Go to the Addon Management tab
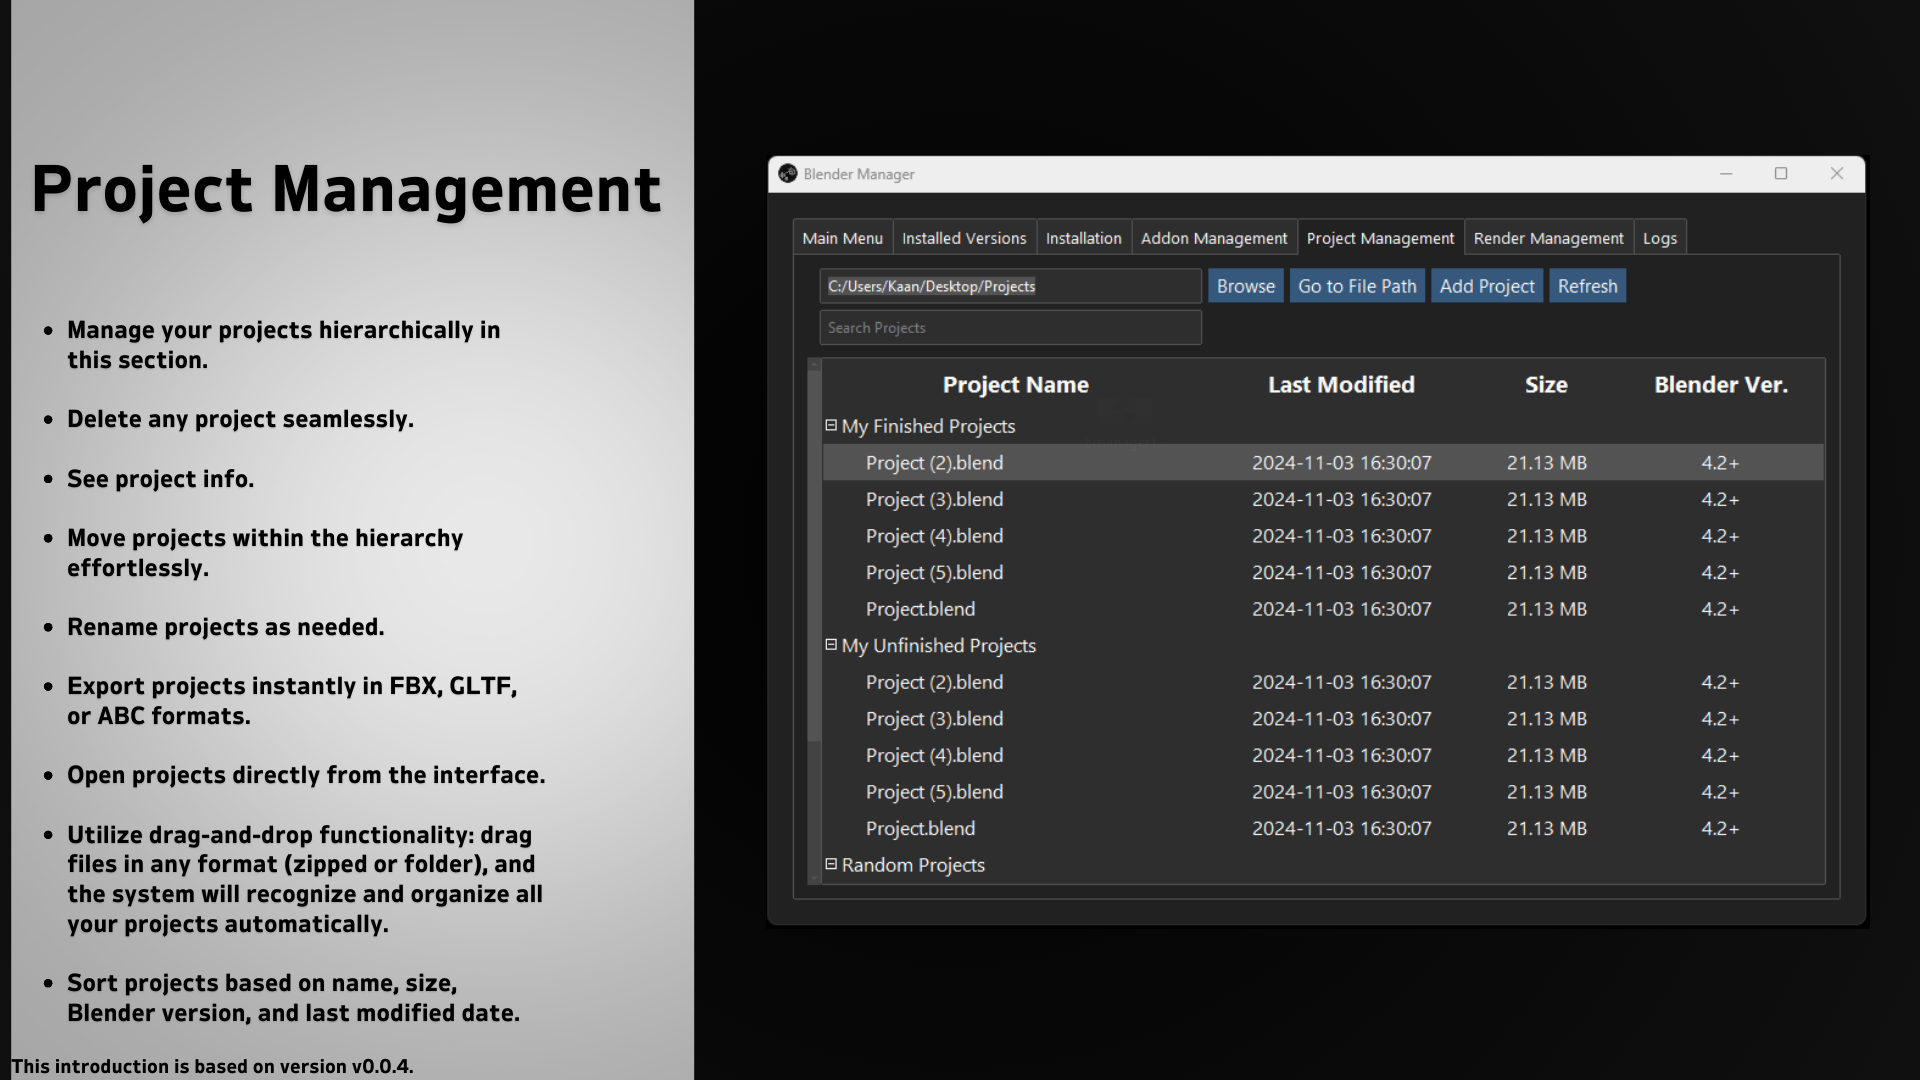 pos(1213,238)
